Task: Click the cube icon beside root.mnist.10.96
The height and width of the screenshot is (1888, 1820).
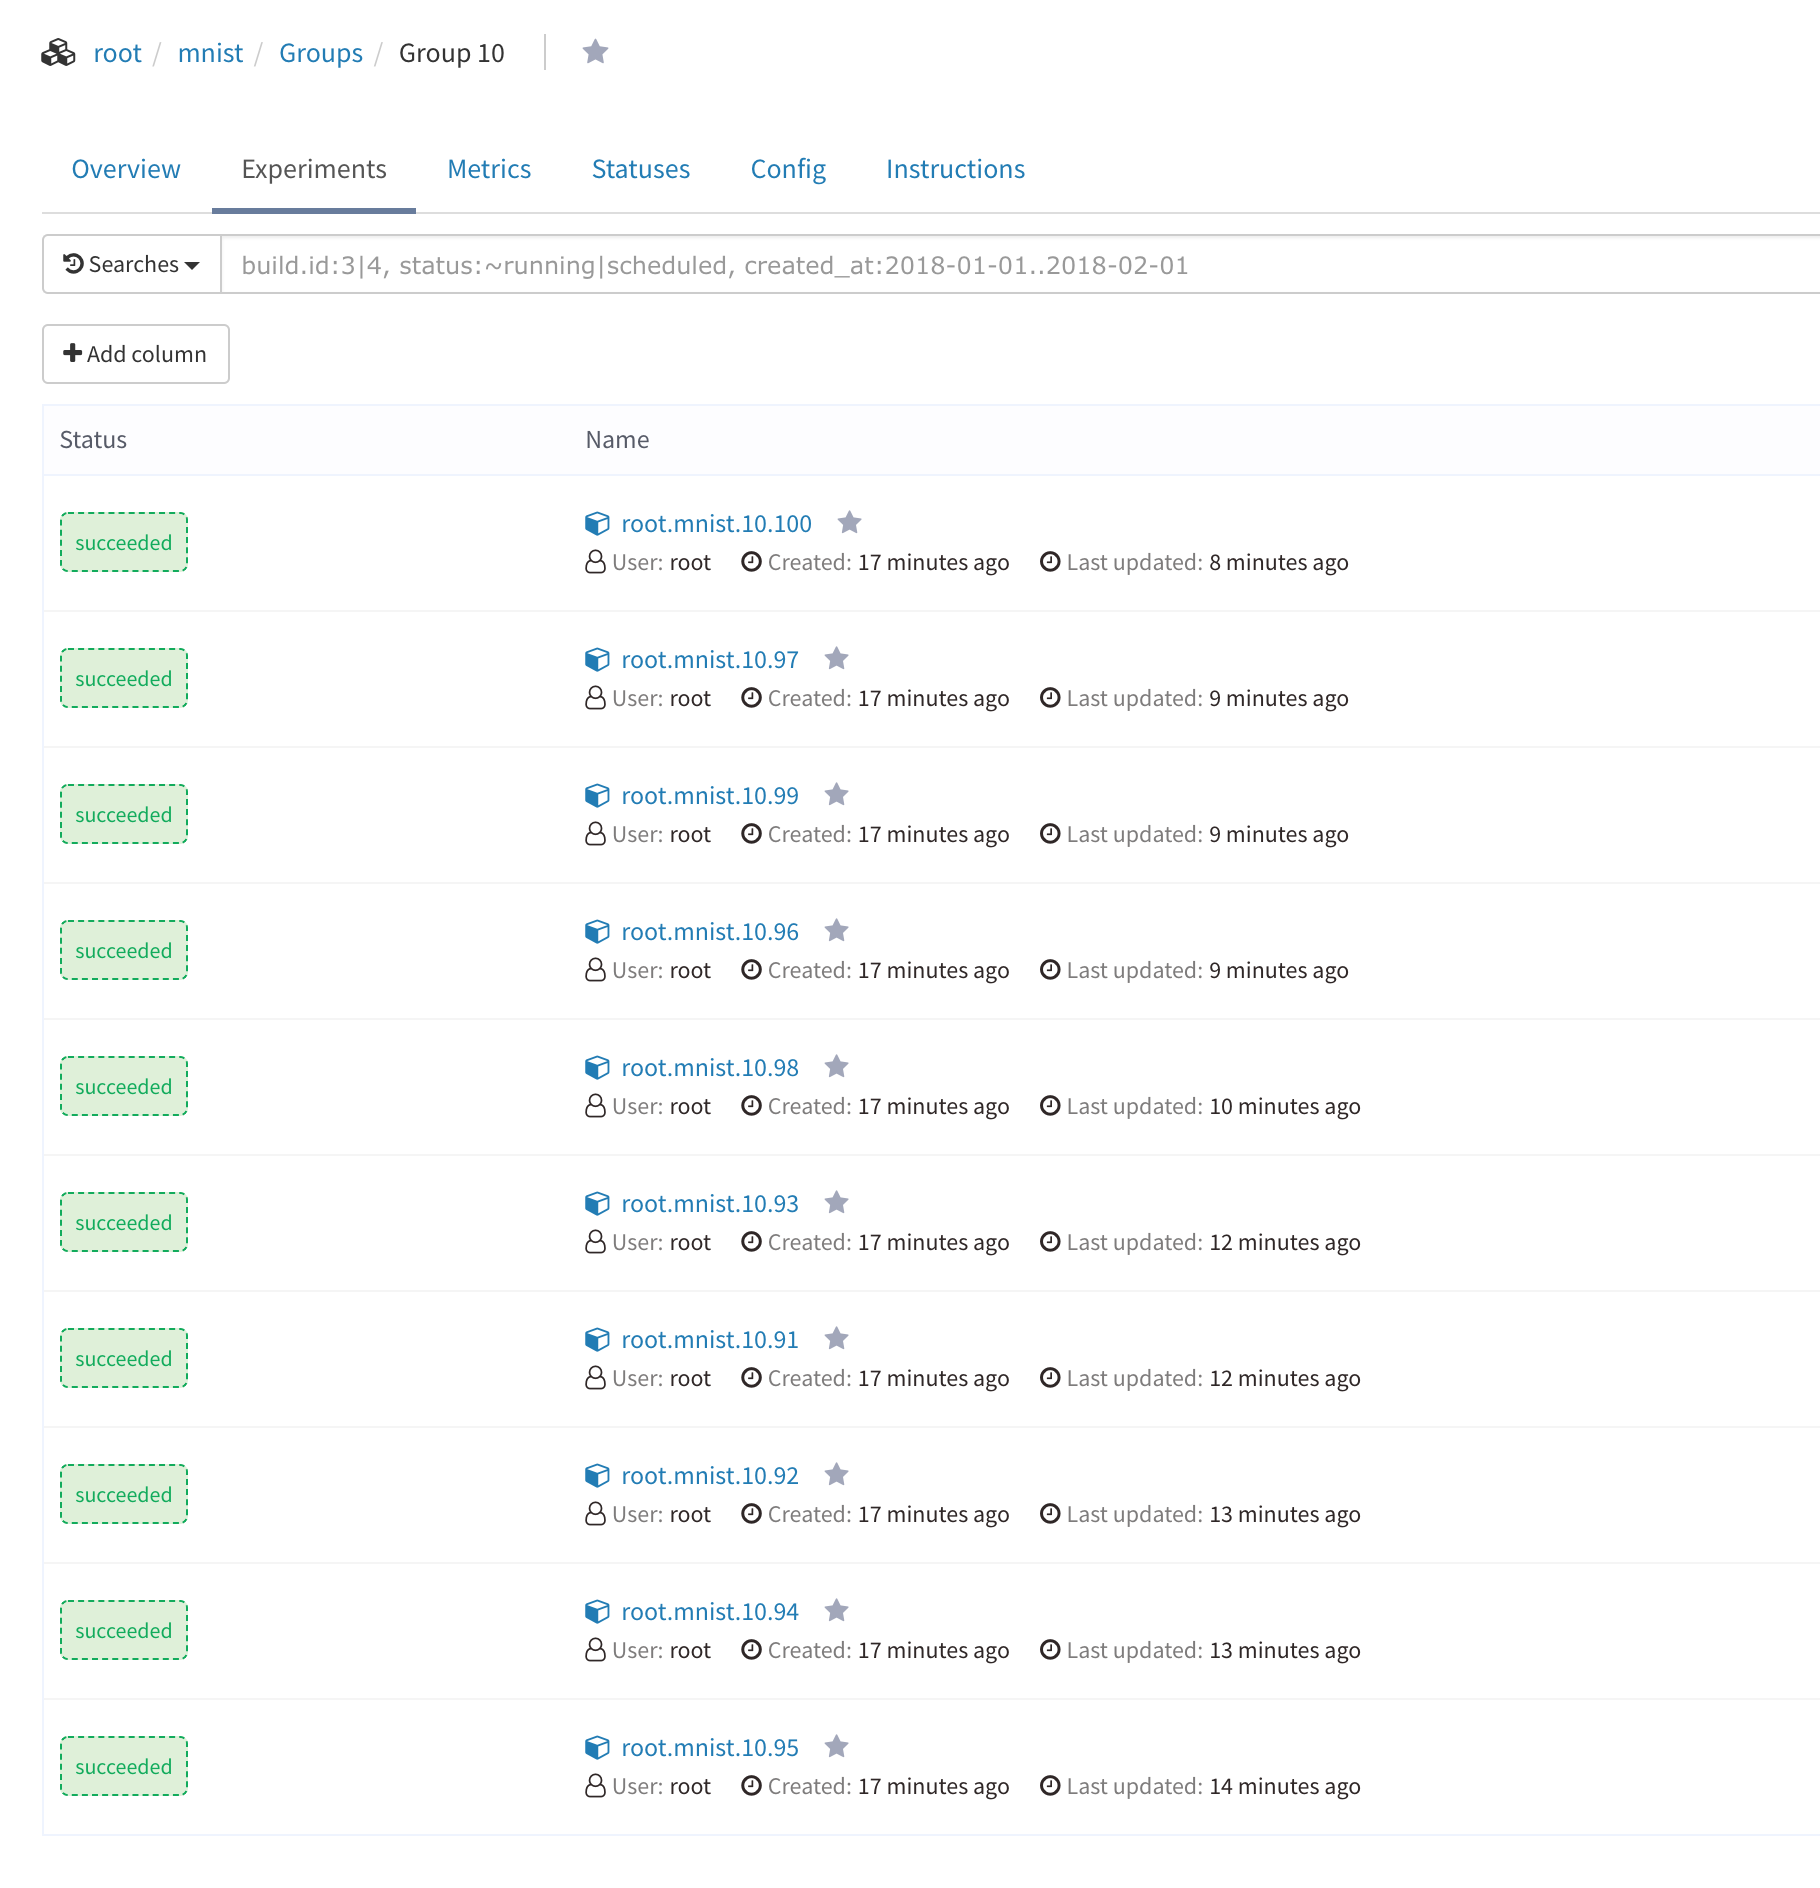Action: pos(597,932)
